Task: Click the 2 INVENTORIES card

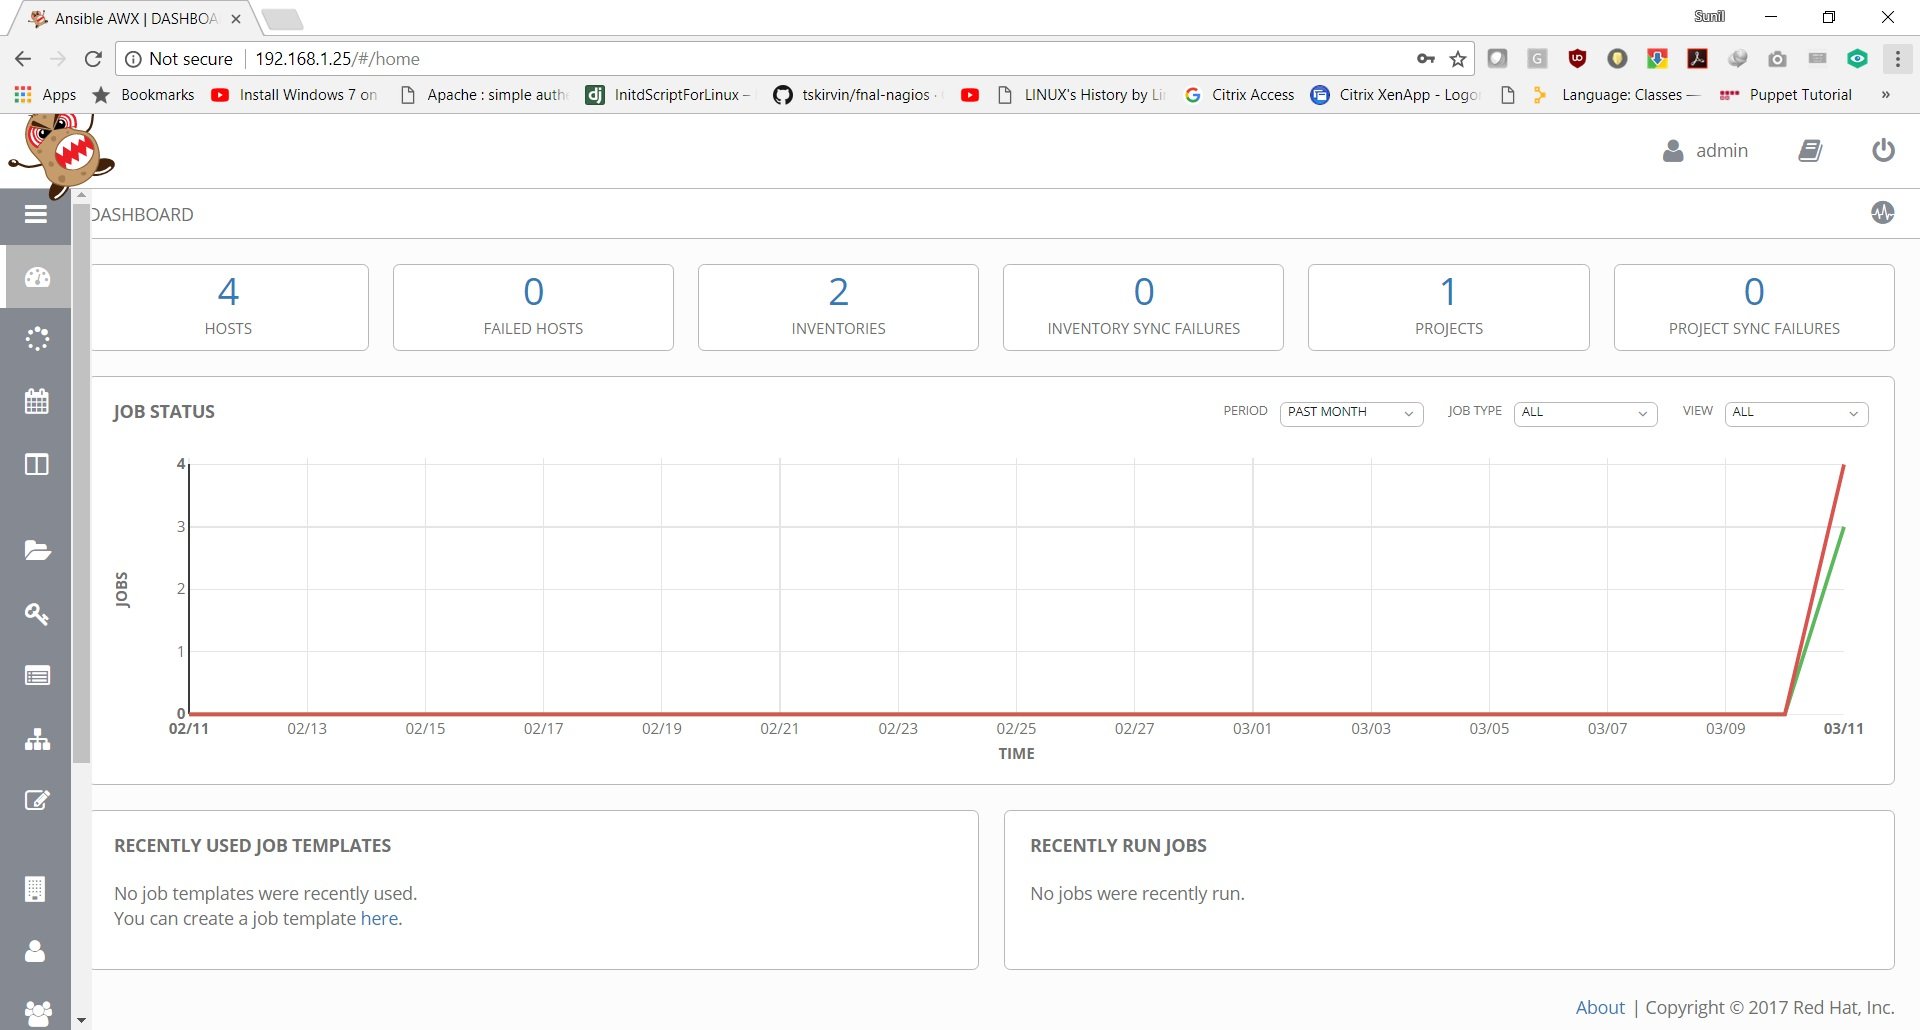Action: point(838,307)
